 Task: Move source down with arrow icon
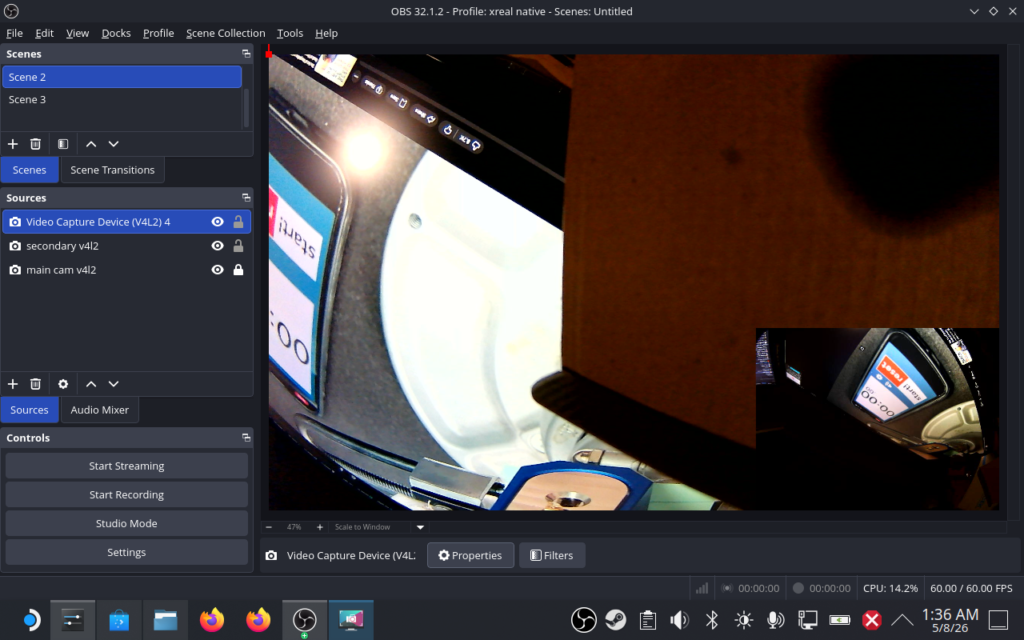point(114,384)
